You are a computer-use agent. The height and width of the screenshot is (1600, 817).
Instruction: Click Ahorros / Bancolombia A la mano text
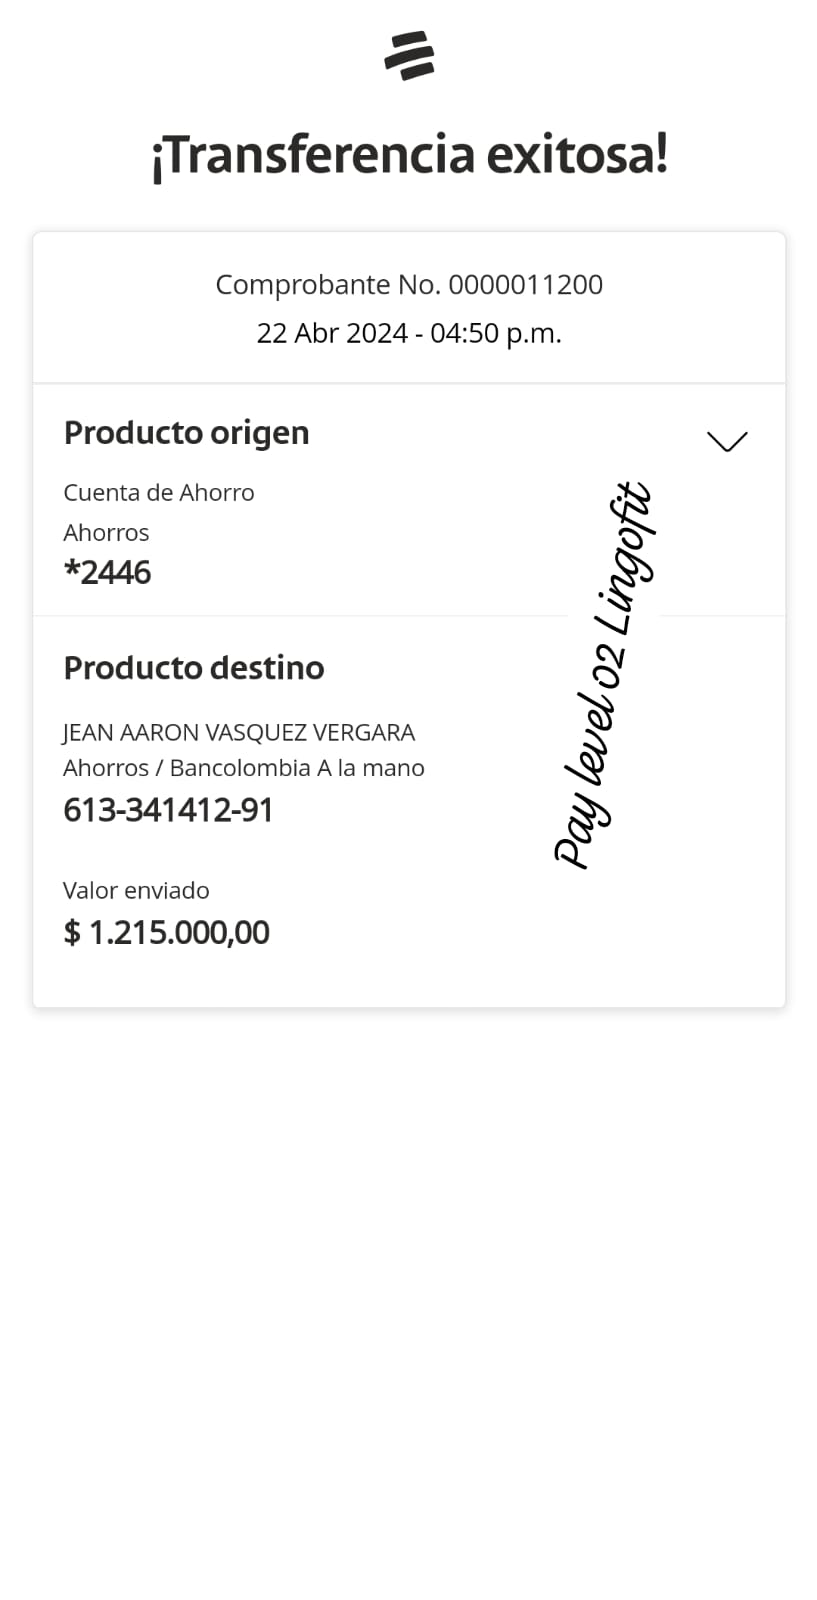point(243,768)
